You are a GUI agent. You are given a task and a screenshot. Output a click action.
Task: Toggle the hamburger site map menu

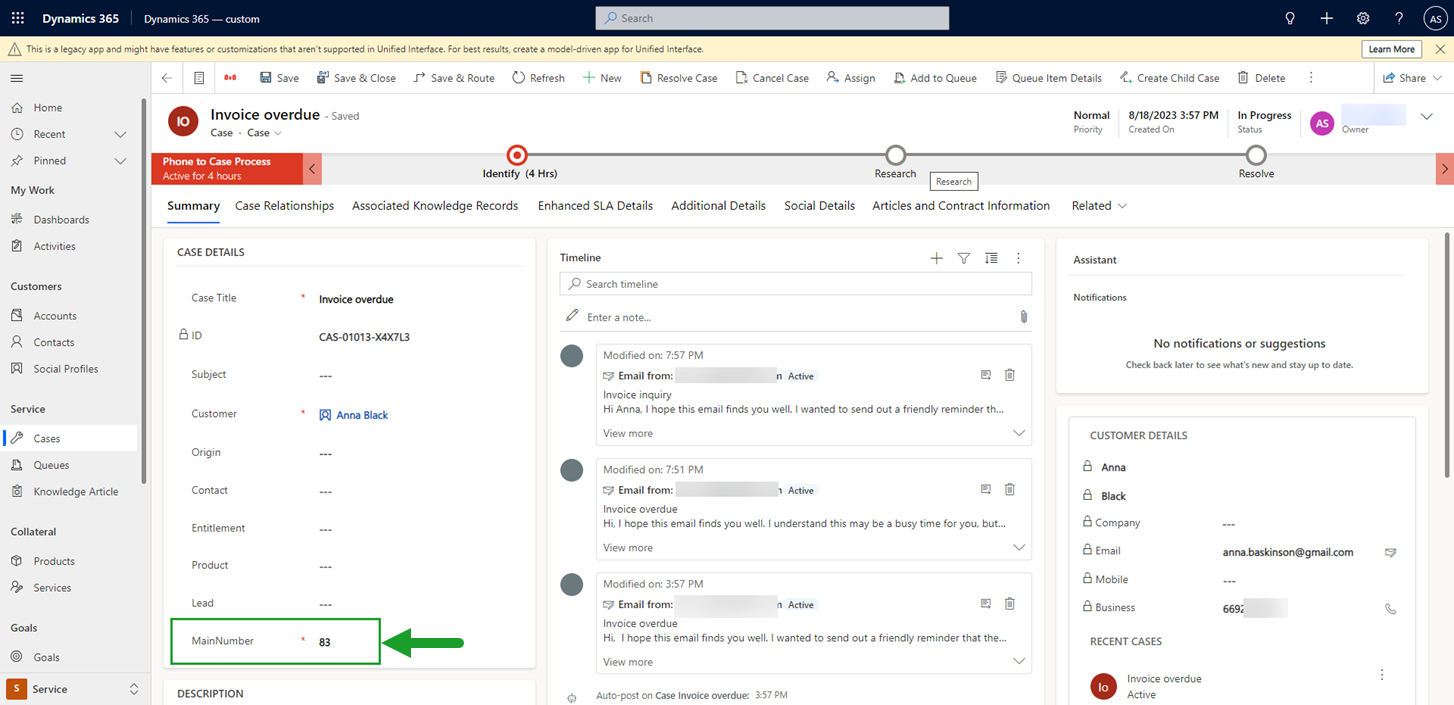pos(17,78)
